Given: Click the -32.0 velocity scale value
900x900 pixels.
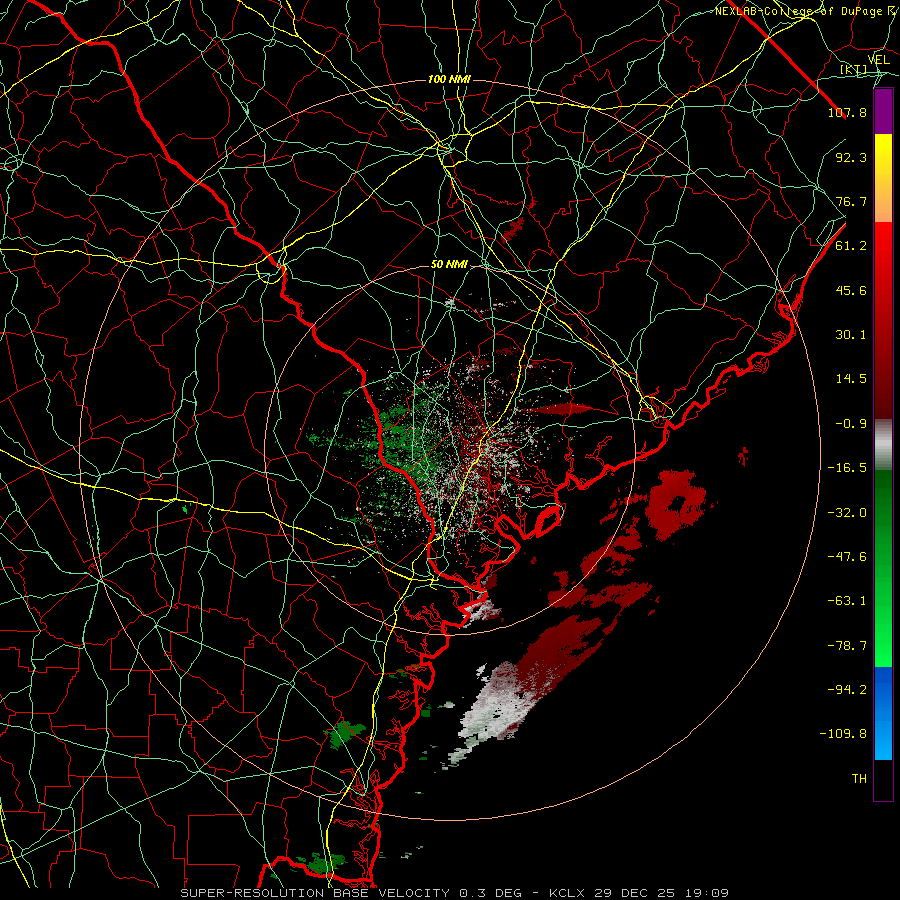Looking at the screenshot, I should [x=847, y=513].
